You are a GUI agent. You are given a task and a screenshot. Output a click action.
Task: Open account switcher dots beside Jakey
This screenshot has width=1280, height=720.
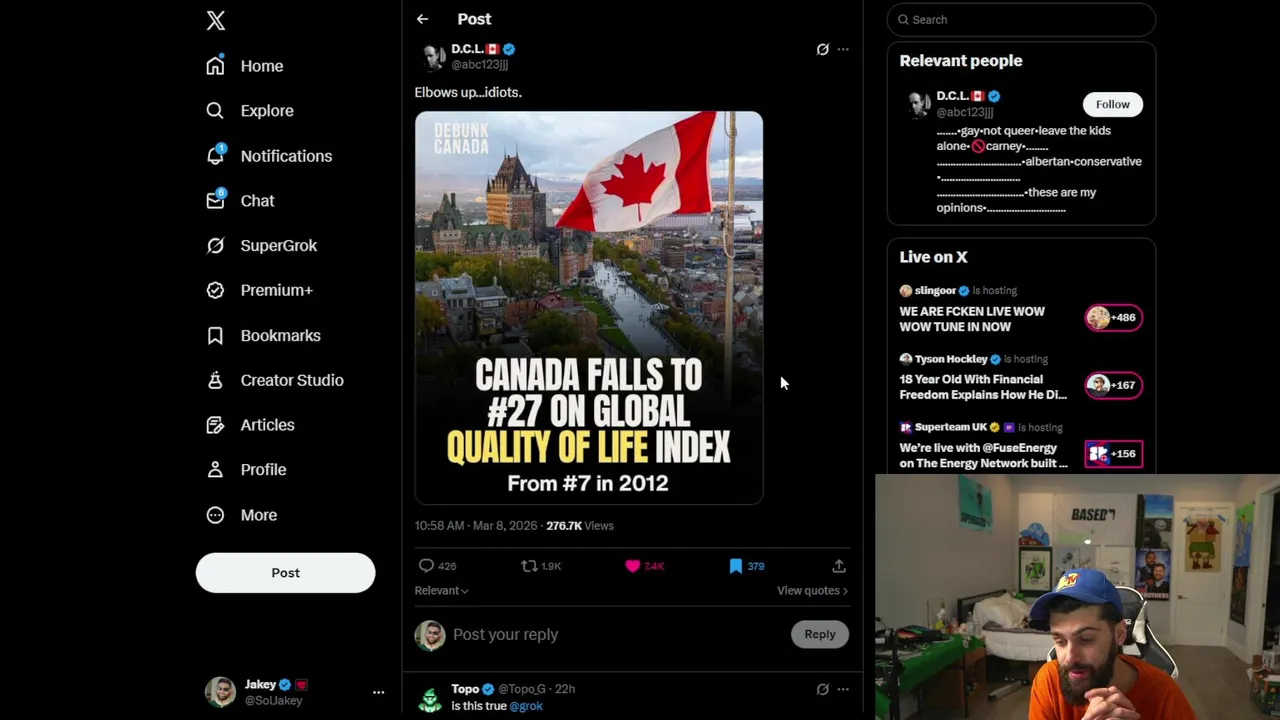(x=378, y=692)
